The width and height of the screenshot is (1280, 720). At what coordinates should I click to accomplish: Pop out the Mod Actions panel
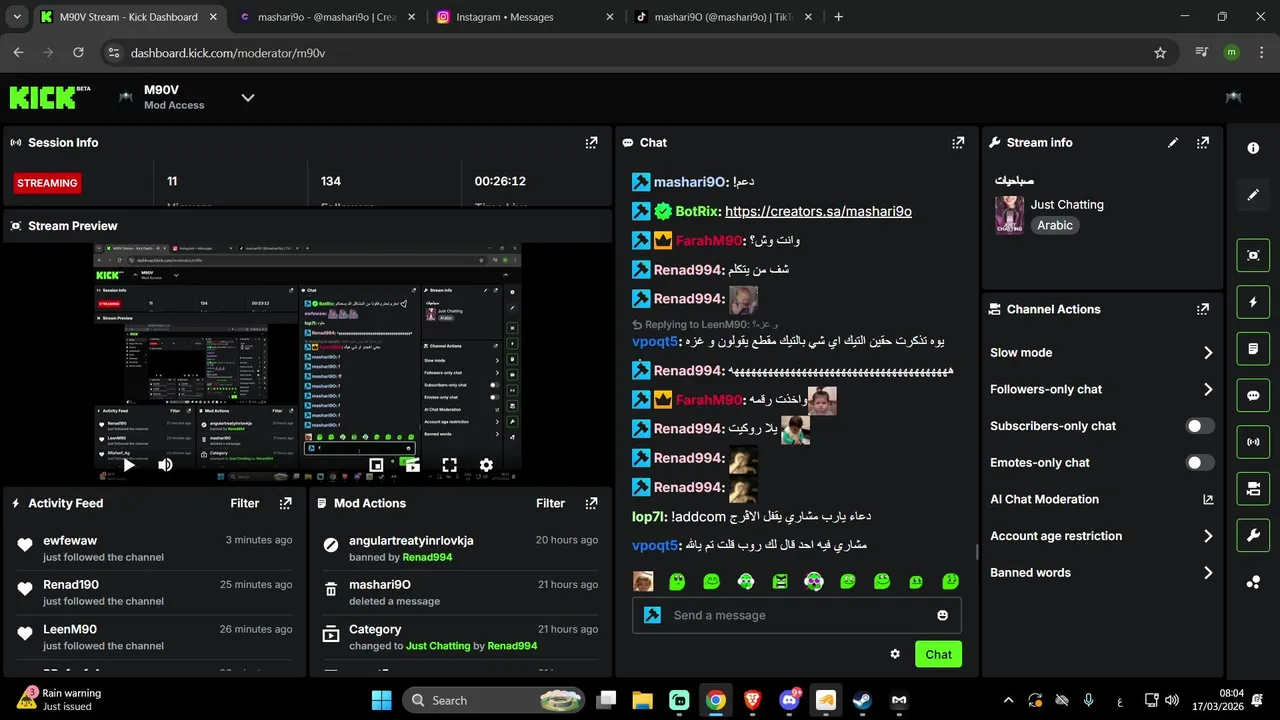(591, 503)
